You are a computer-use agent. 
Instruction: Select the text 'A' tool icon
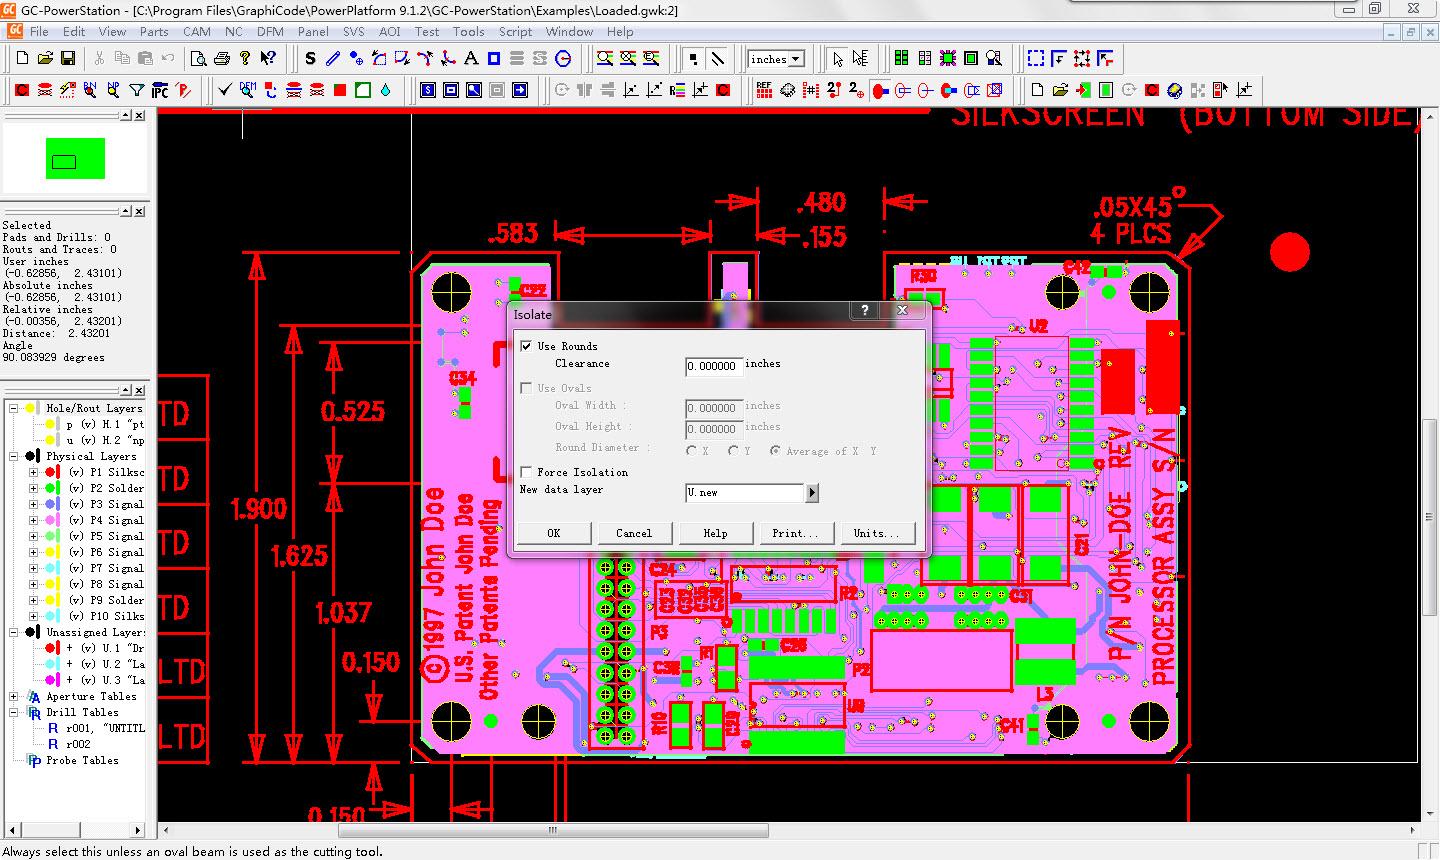pos(471,59)
